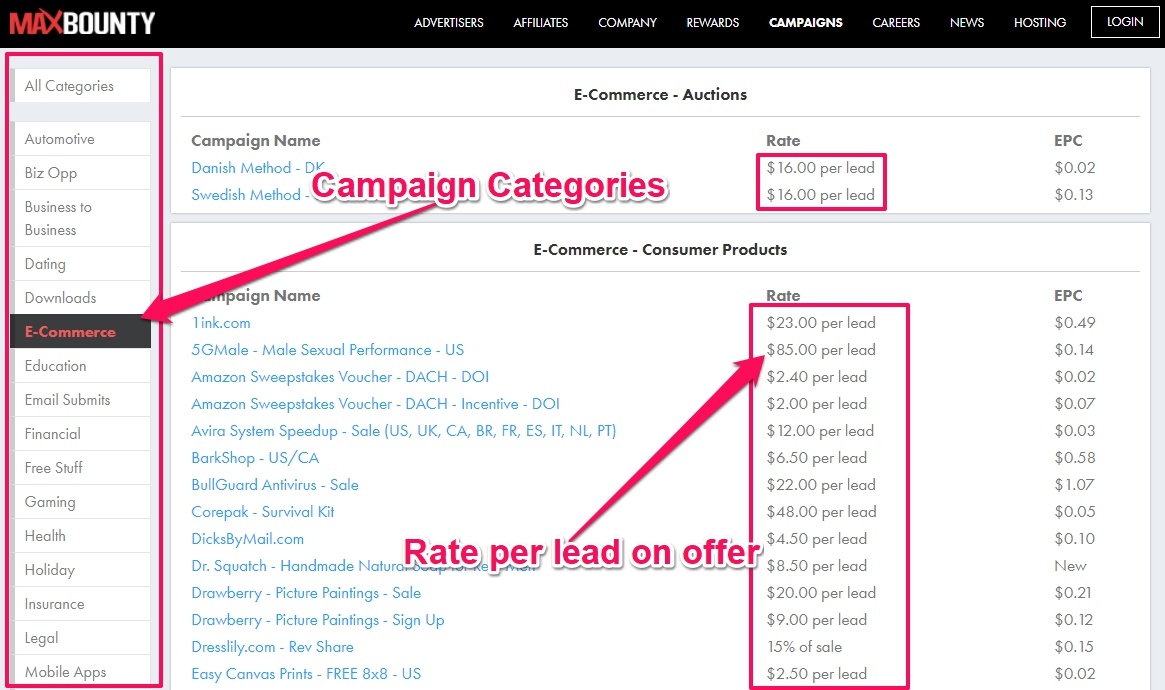Click the $23.00 per lead rate
Screen dimensions: 1165x690
821,323
